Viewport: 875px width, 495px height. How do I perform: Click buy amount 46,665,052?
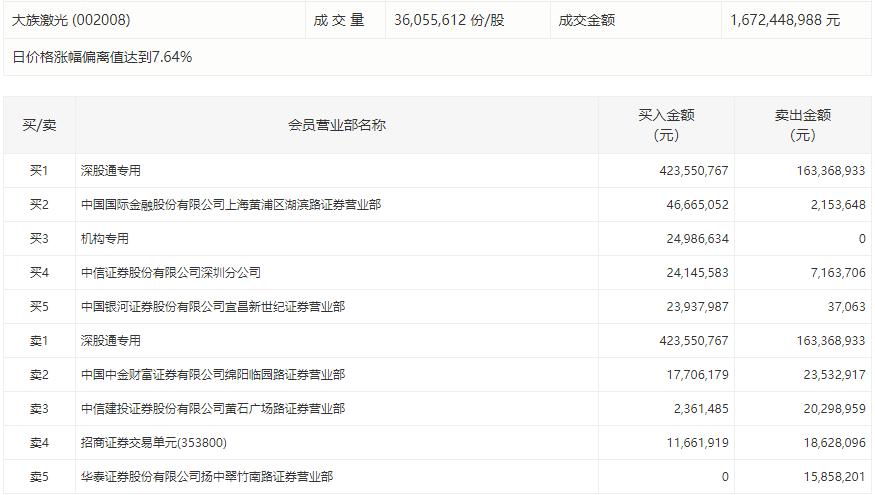tap(697, 205)
